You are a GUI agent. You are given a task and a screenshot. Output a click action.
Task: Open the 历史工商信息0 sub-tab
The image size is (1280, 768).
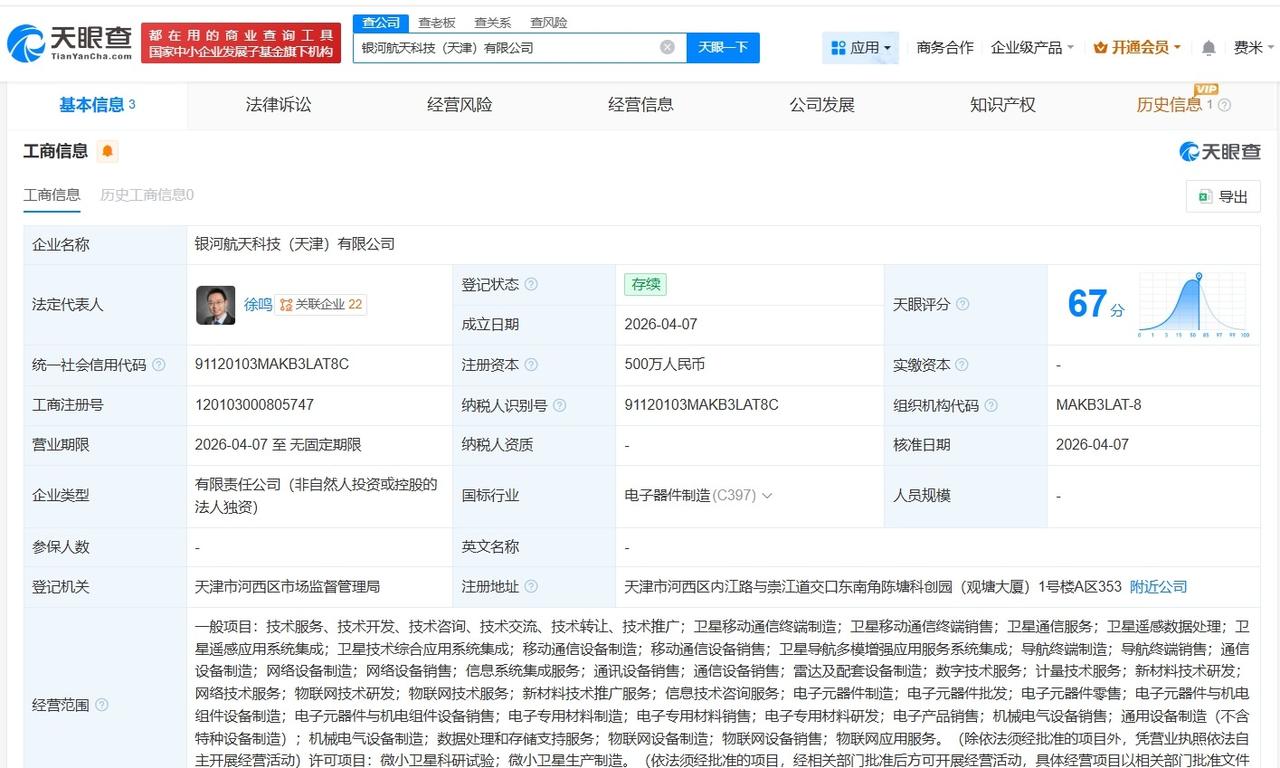[x=146, y=195]
